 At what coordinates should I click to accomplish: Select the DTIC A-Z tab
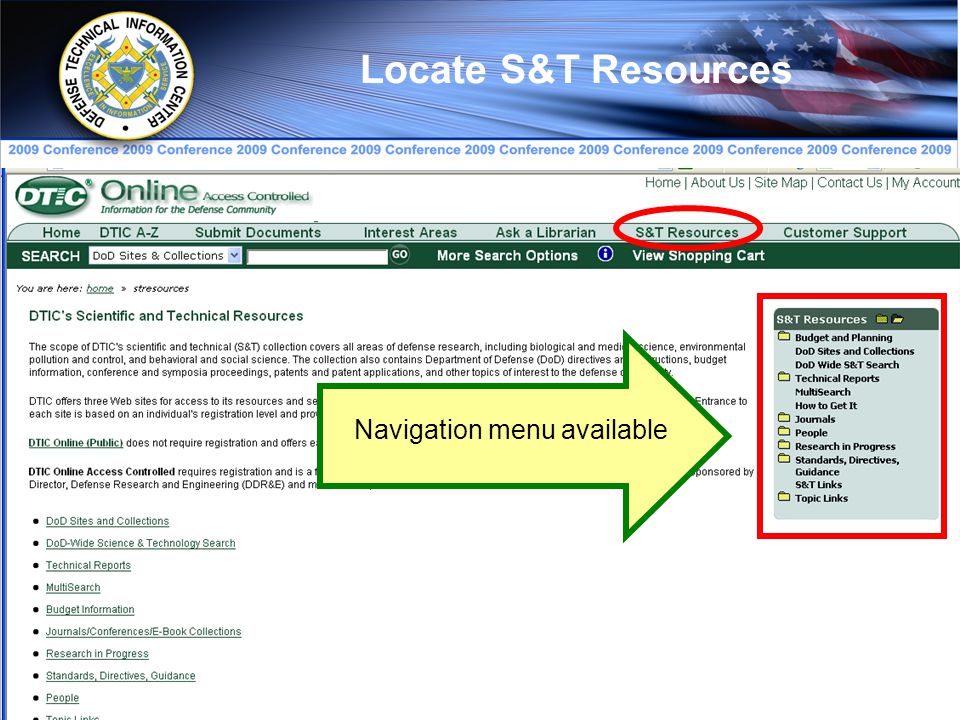[x=129, y=233]
